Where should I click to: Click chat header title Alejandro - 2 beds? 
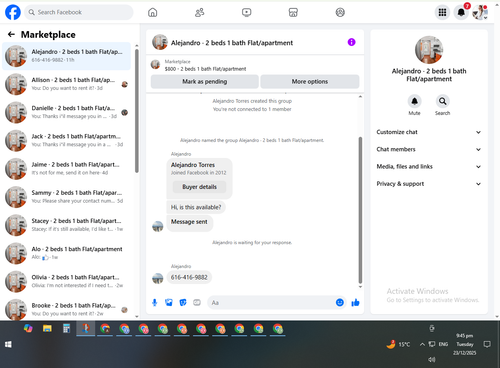click(232, 43)
